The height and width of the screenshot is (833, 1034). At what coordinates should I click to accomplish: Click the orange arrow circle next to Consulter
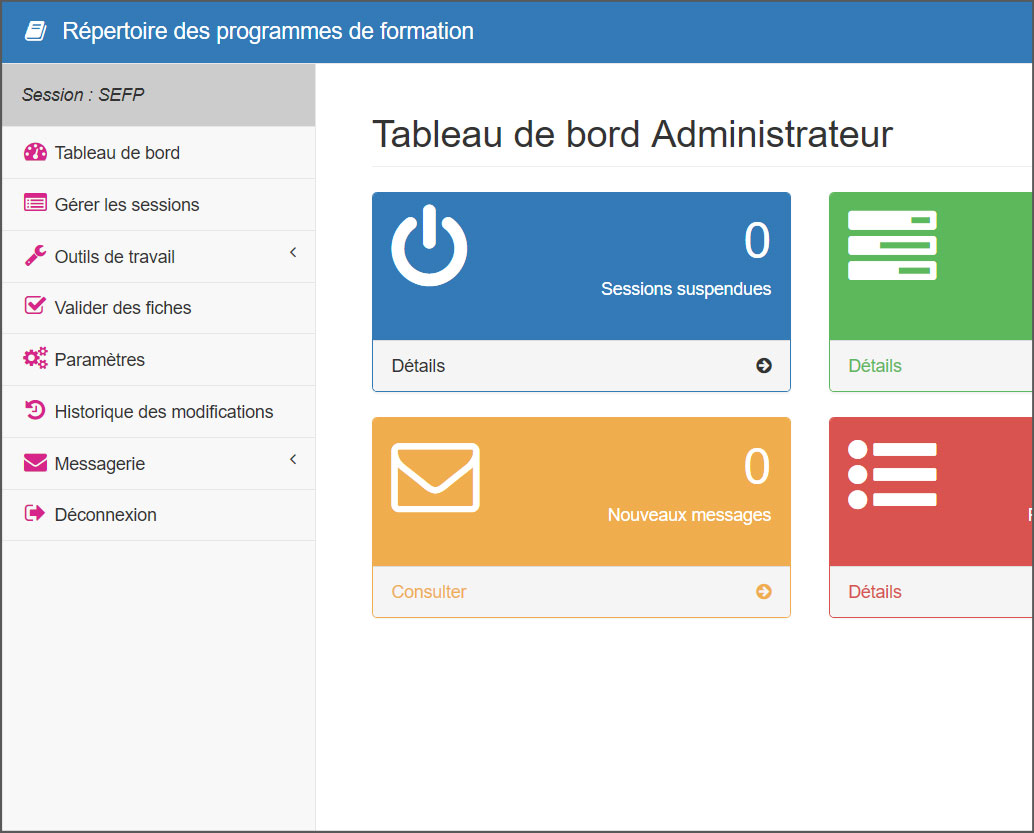tap(764, 592)
